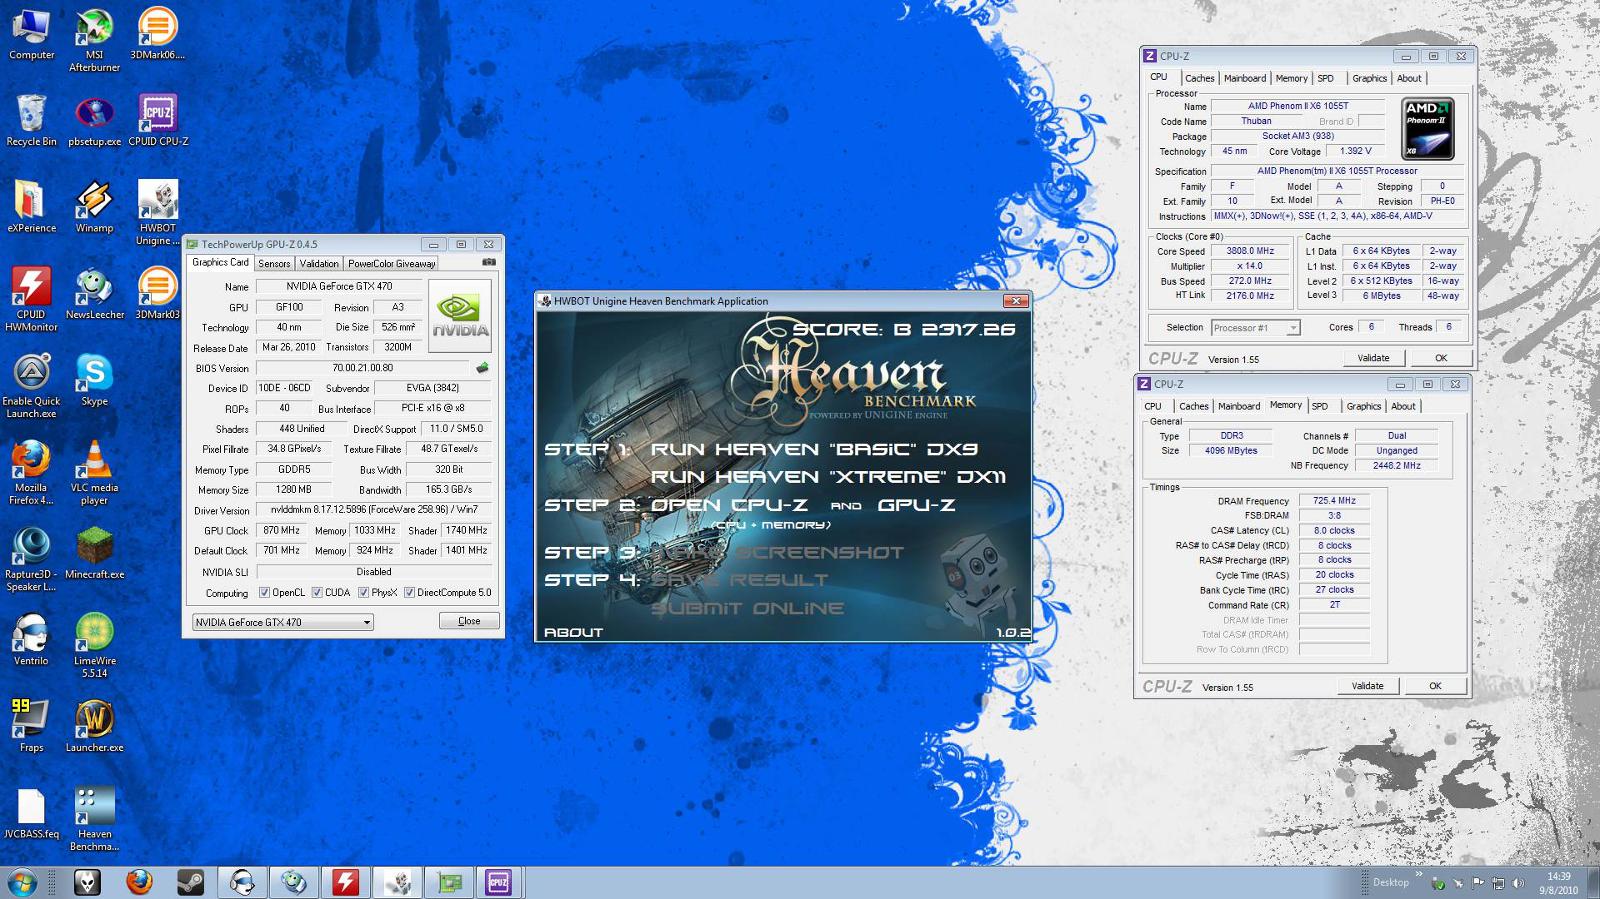This screenshot has height=899, width=1600.
Task: Click the GPU-Z screenshot camera icon
Action: (489, 262)
